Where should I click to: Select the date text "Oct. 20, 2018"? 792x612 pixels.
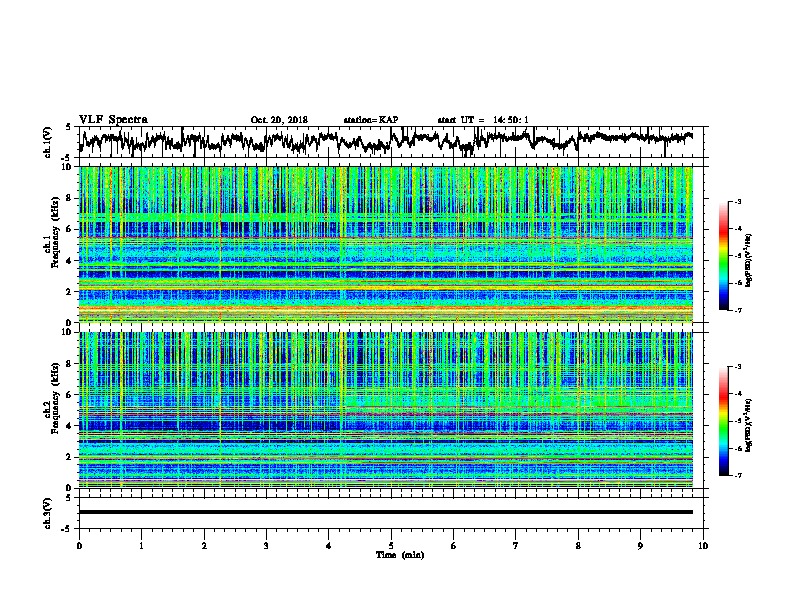pyautogui.click(x=279, y=120)
